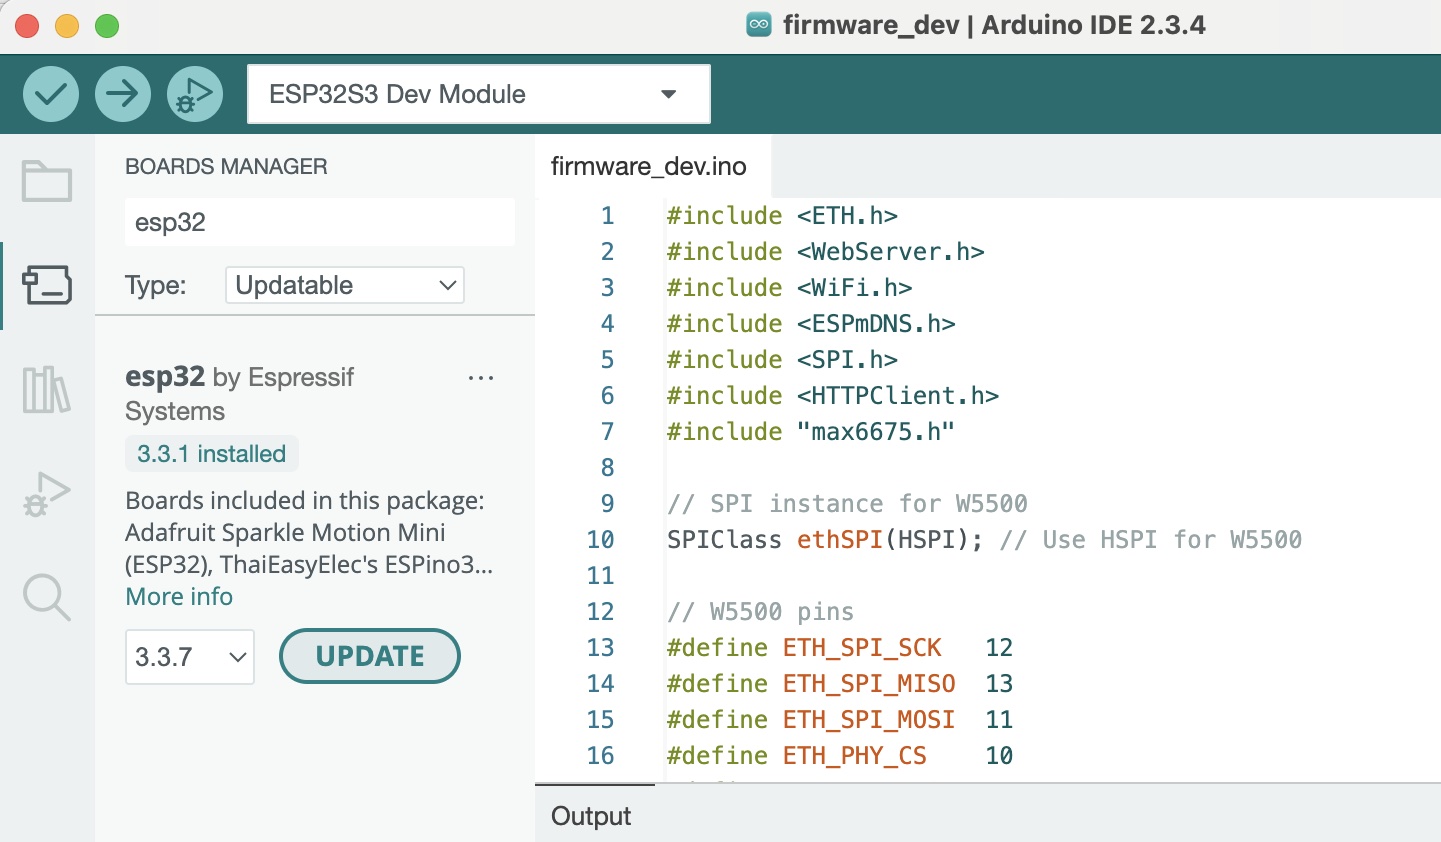Click the Verify sketch checkmark button

coord(51,95)
